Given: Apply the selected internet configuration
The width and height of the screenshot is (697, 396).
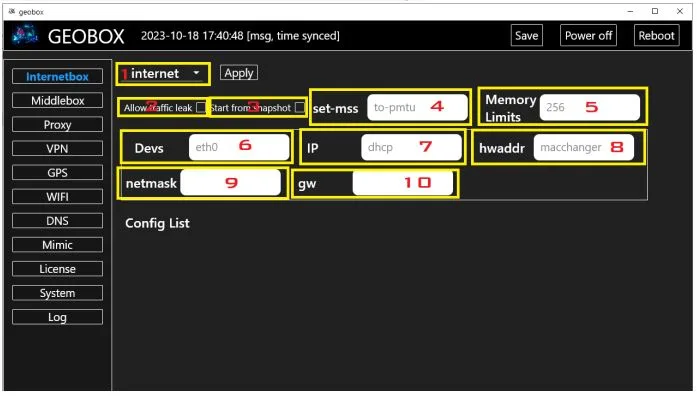Looking at the screenshot, I should [239, 73].
